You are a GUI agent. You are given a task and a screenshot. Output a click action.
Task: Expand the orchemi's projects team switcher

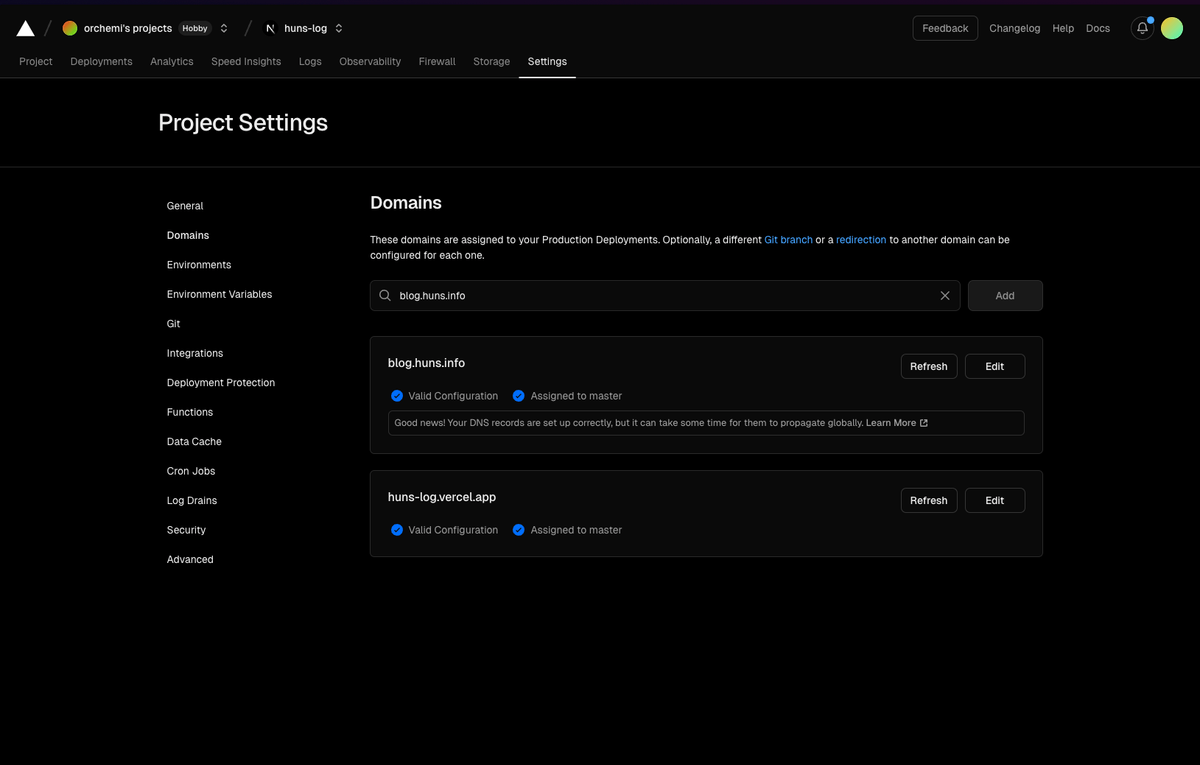224,28
